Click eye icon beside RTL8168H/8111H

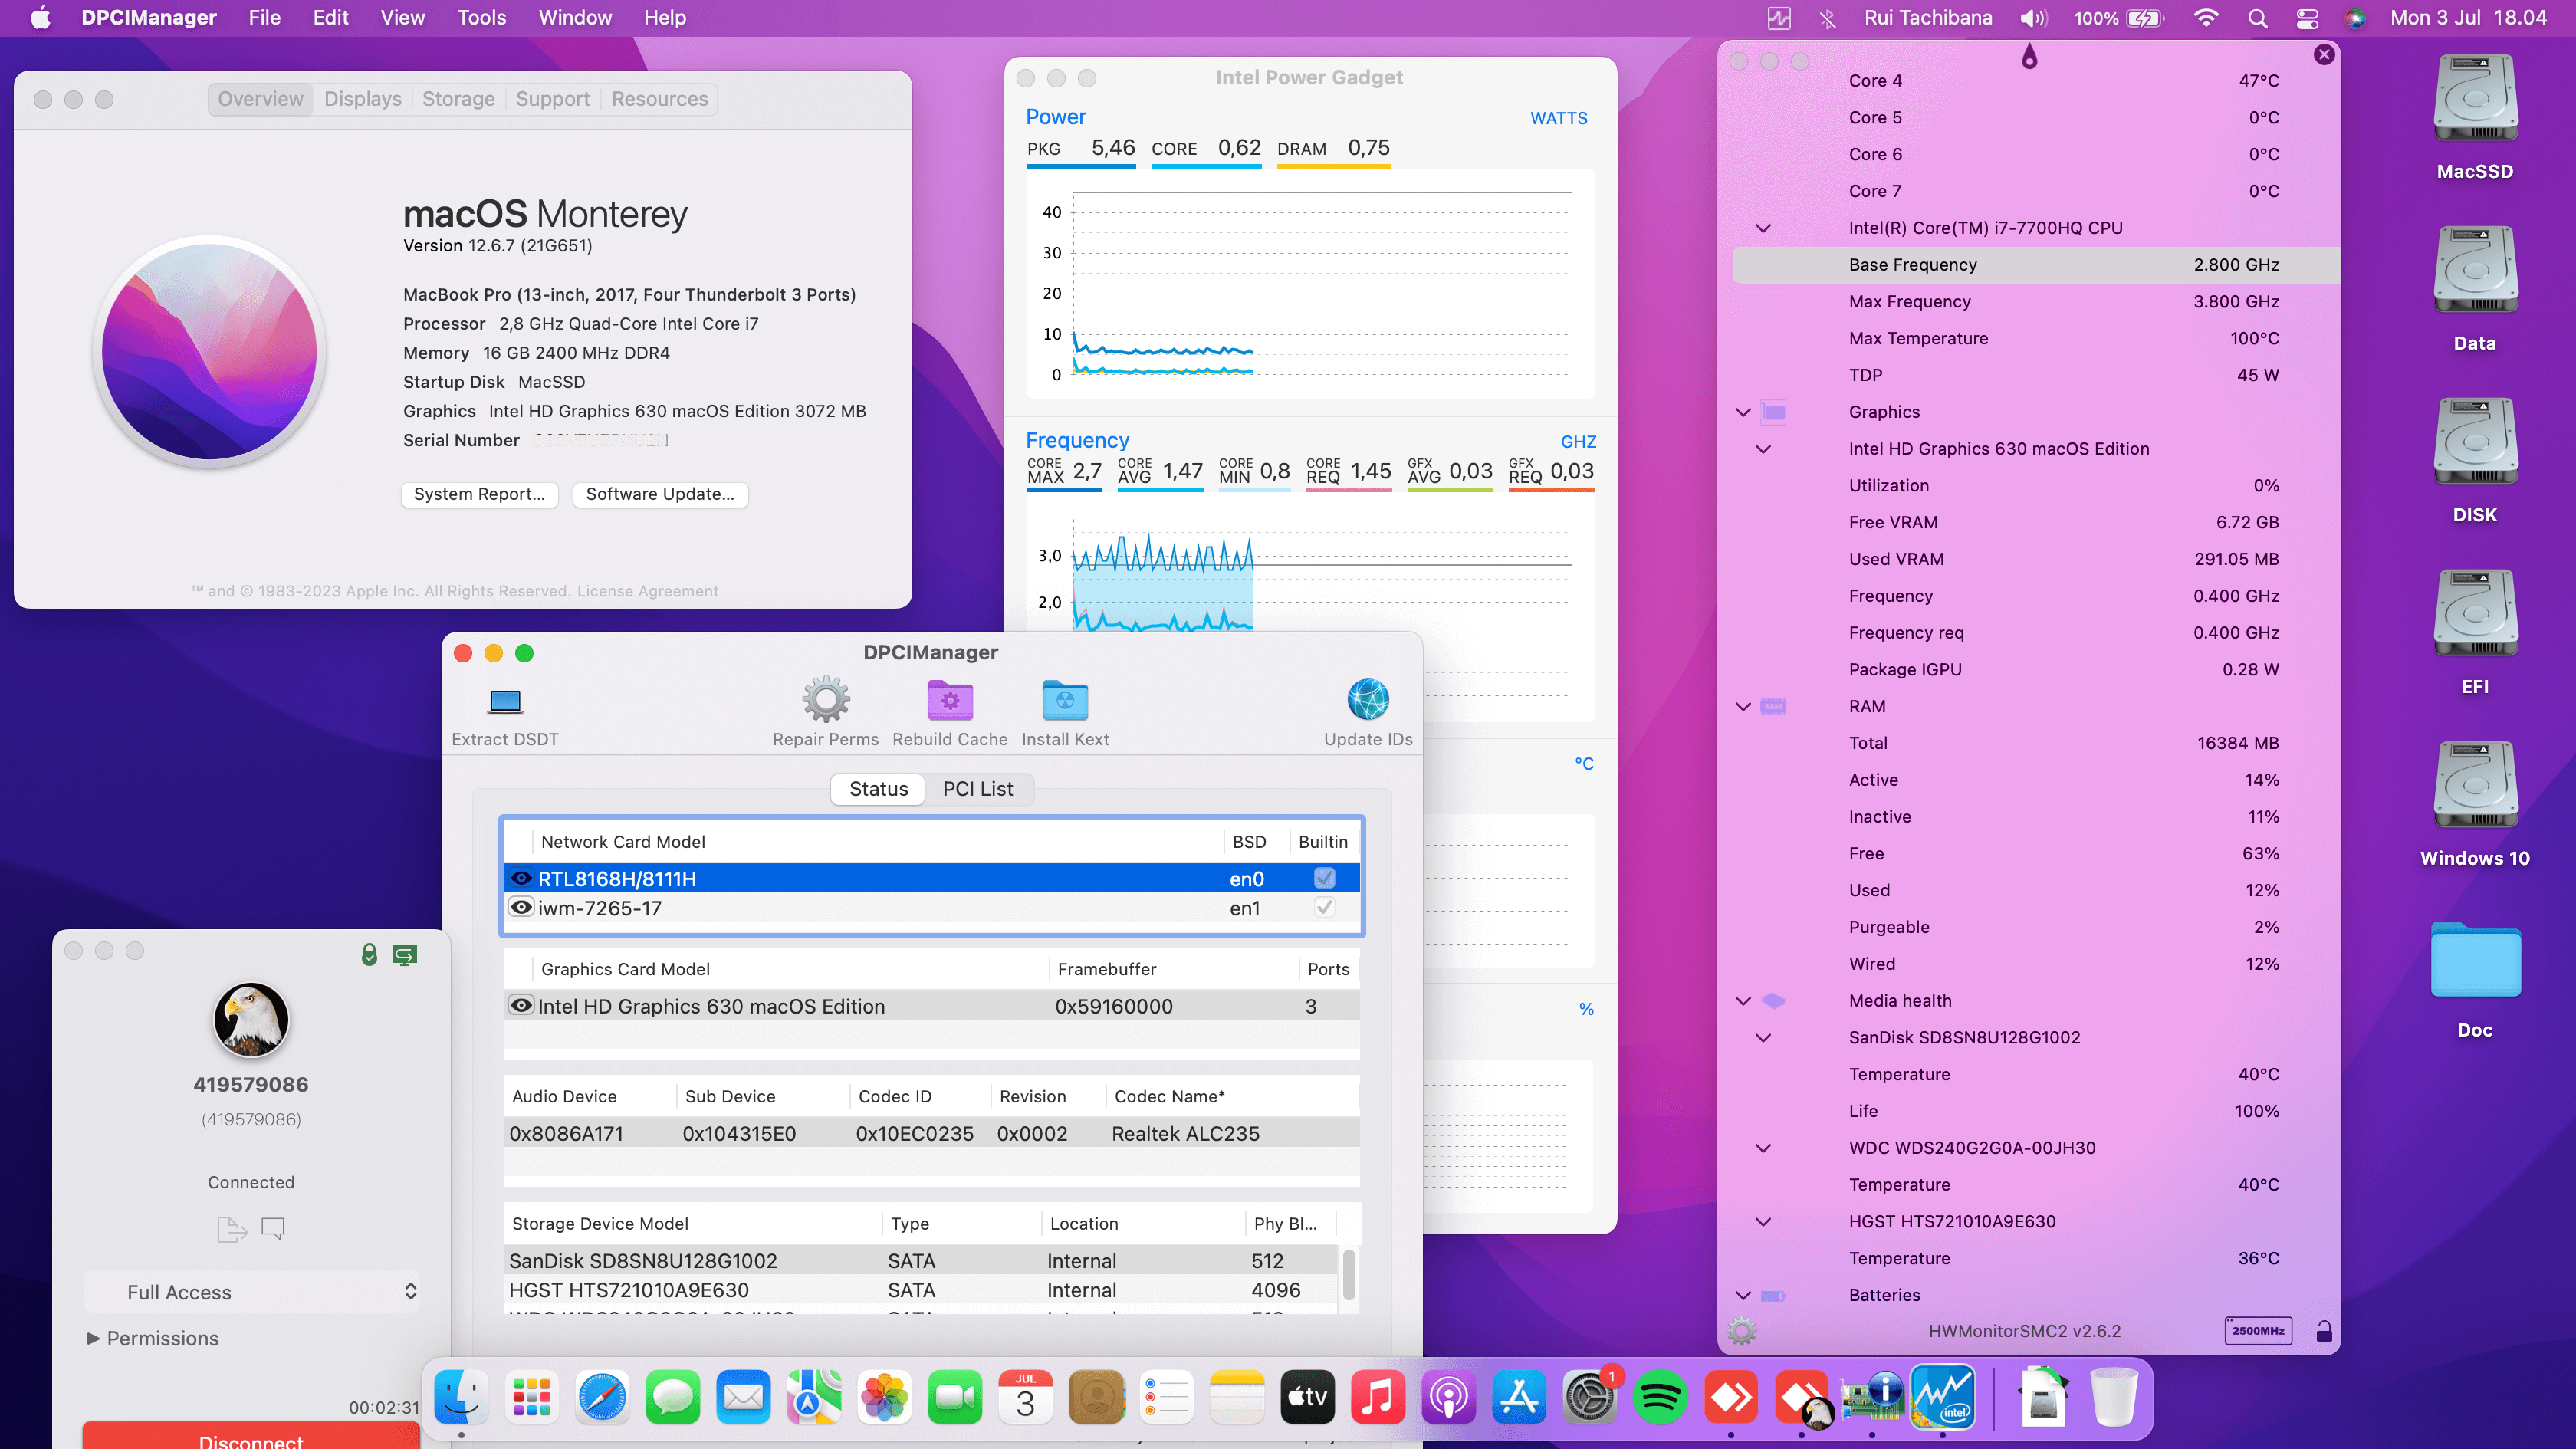point(521,878)
